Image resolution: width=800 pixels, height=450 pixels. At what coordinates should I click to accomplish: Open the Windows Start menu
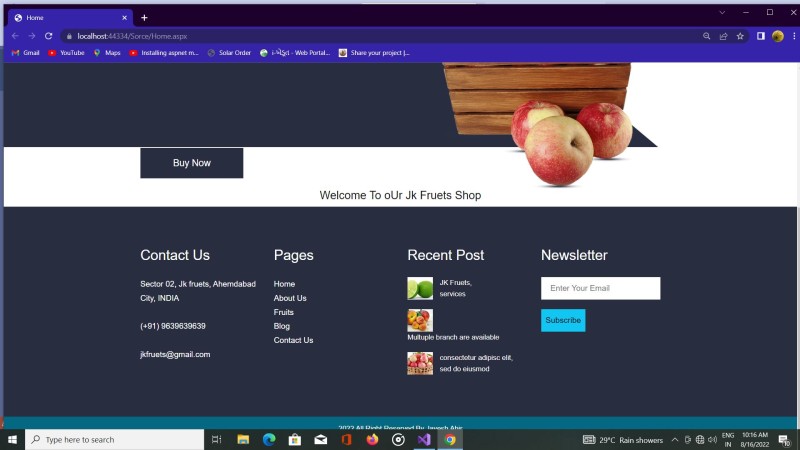[x=12, y=439]
